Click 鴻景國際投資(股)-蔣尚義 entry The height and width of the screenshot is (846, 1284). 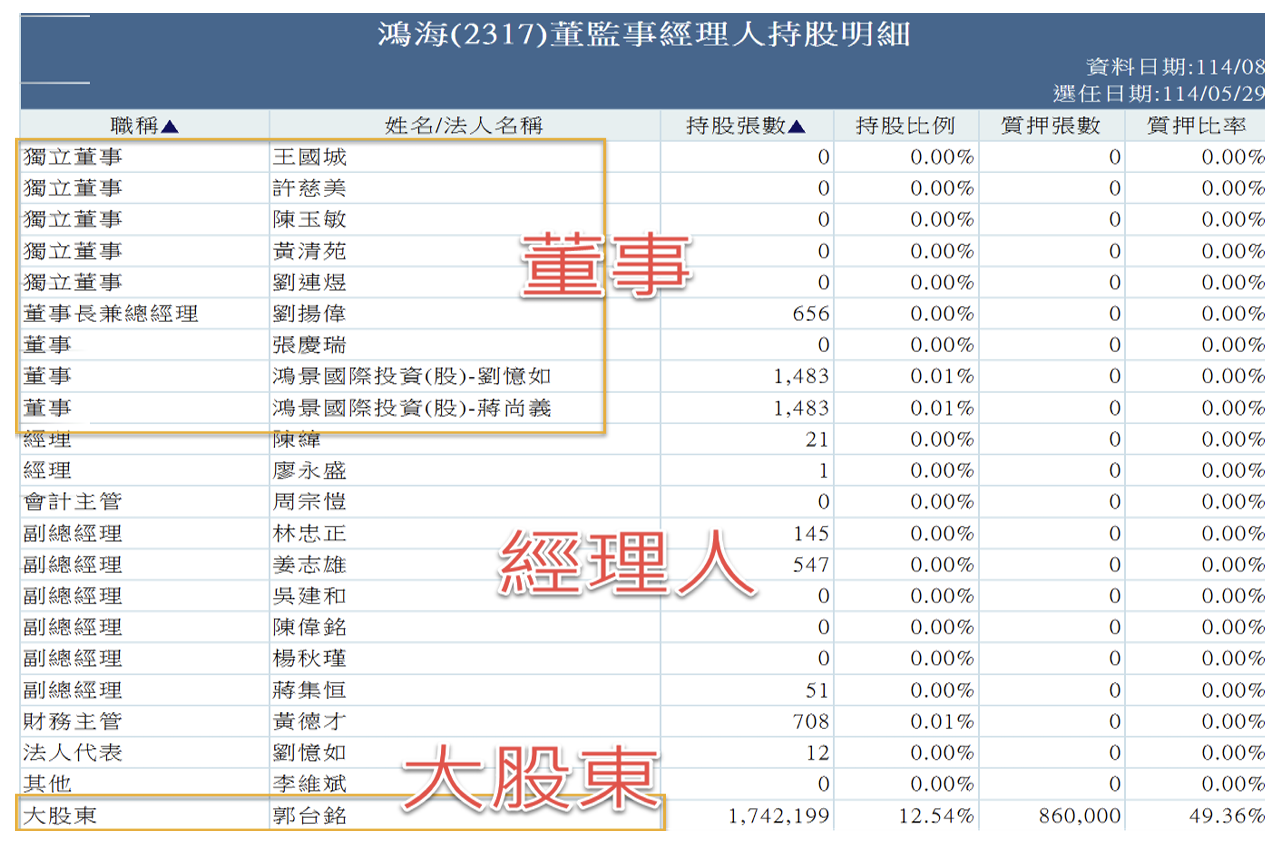pos(412,408)
